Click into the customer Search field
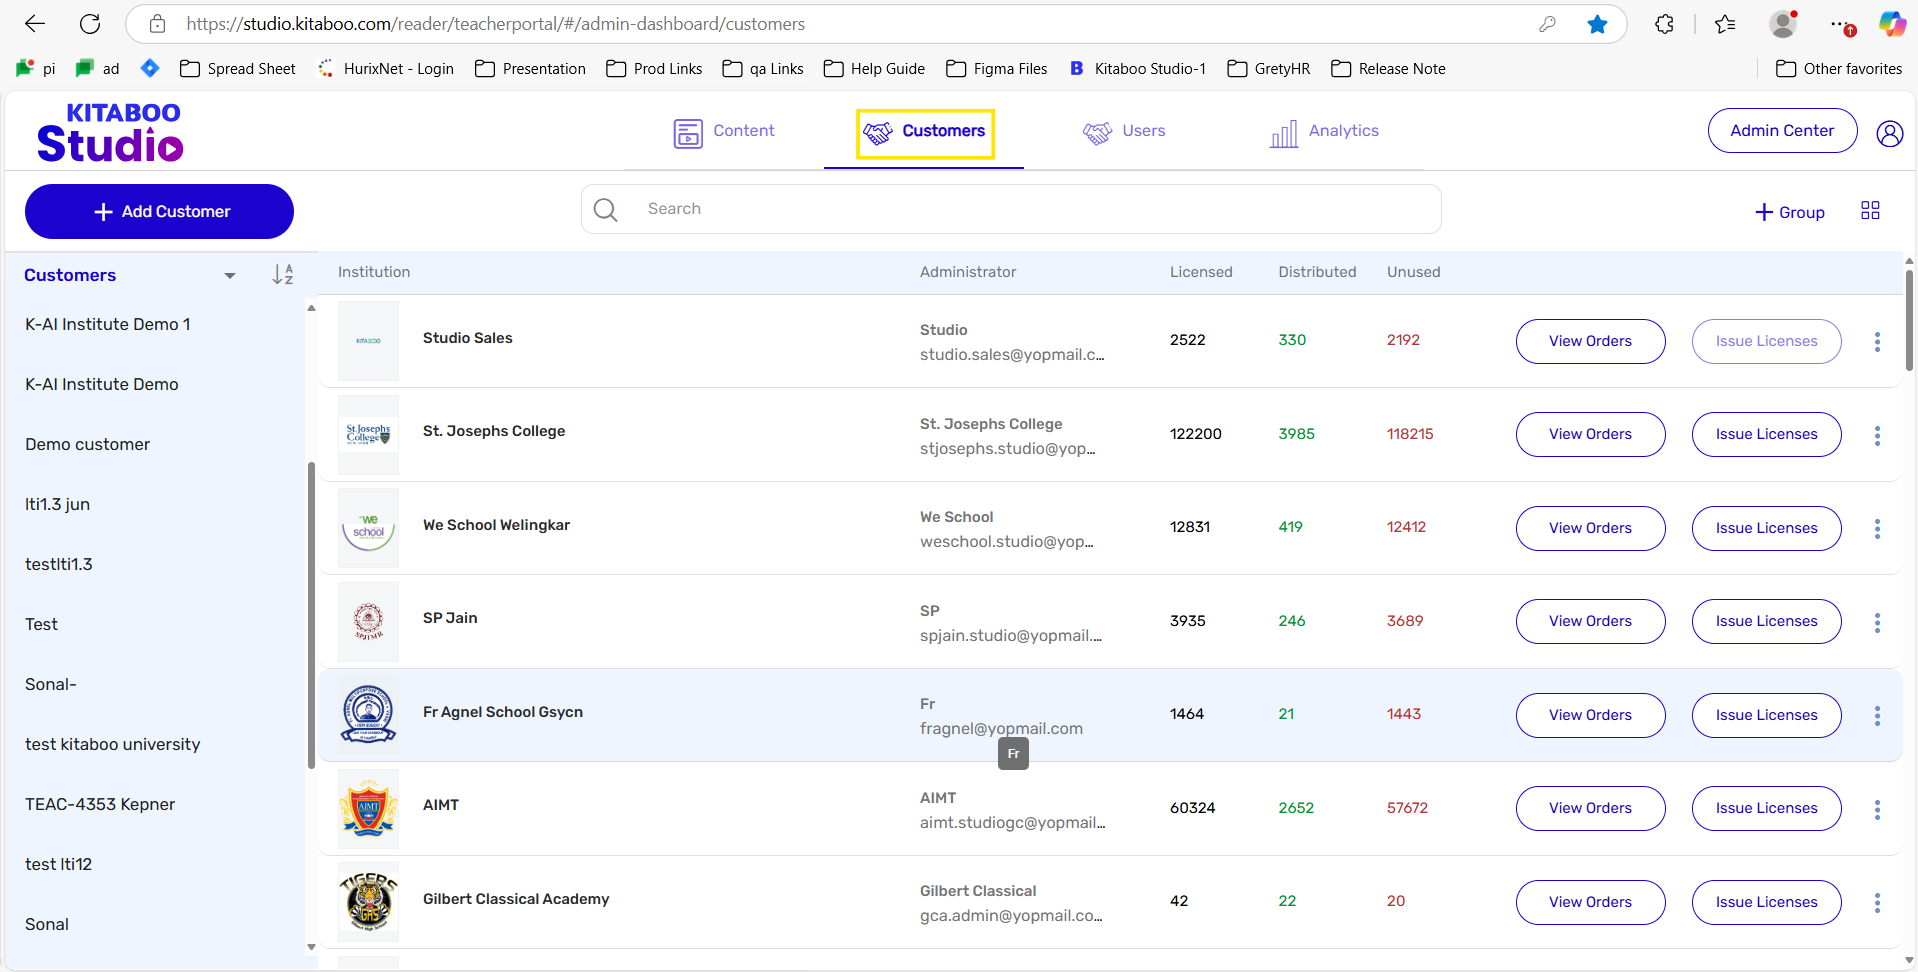This screenshot has height=972, width=1918. [x=1011, y=209]
